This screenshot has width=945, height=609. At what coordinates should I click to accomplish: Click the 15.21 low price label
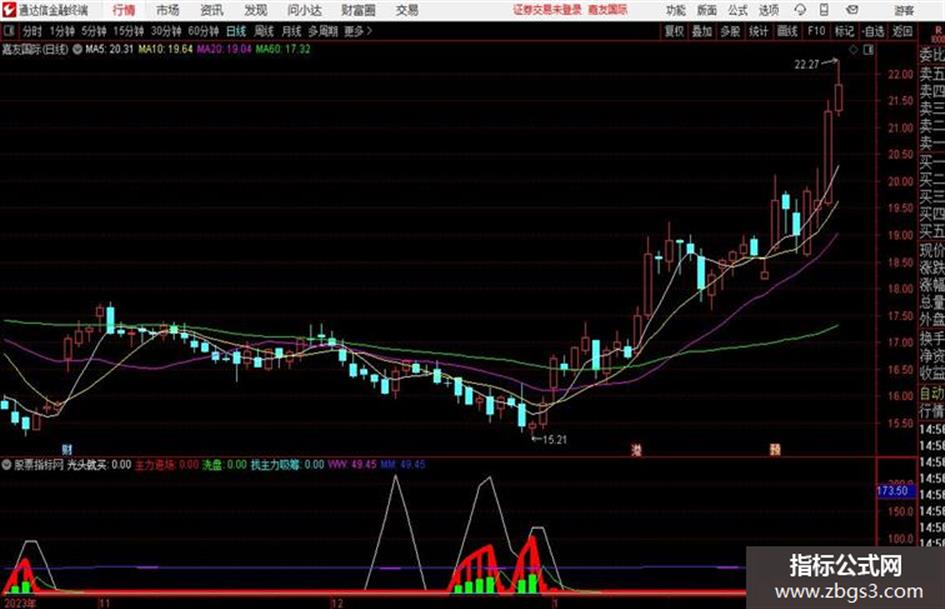(554, 440)
